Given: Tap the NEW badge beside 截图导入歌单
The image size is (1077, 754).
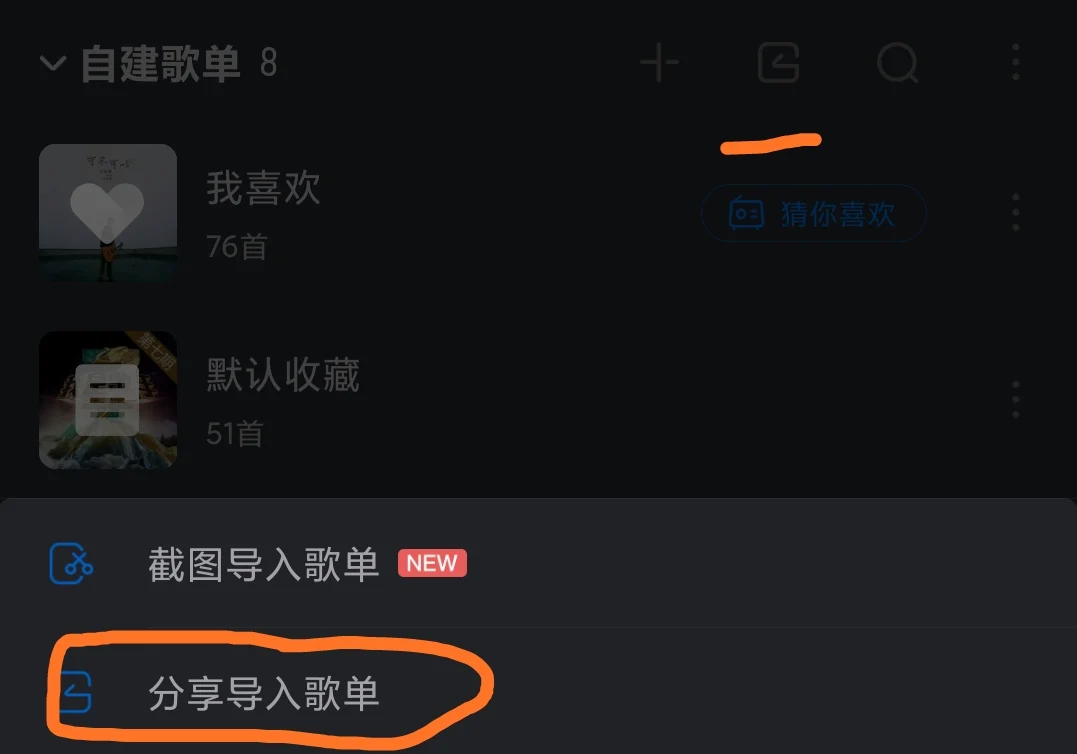Looking at the screenshot, I should (x=432, y=563).
